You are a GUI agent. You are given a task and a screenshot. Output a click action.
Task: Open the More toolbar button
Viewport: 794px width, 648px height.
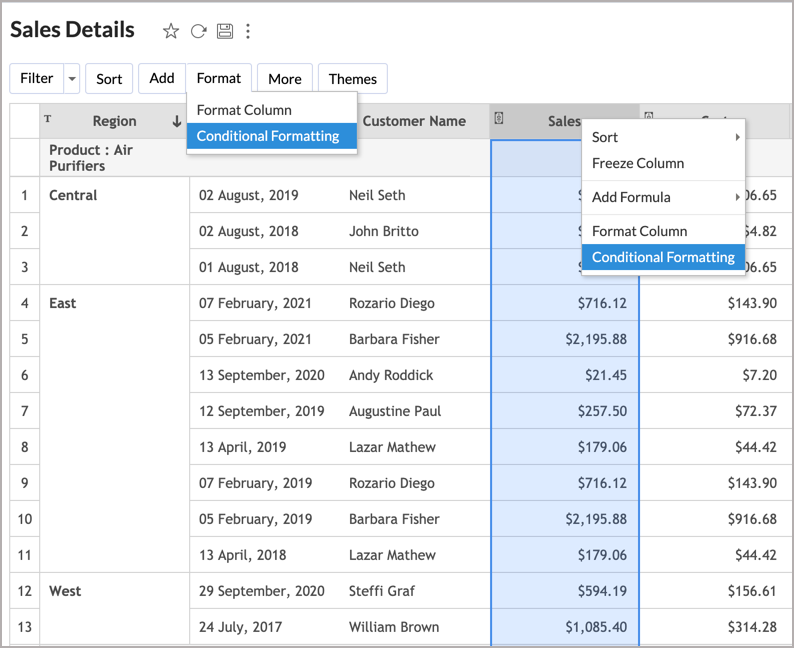click(x=284, y=79)
